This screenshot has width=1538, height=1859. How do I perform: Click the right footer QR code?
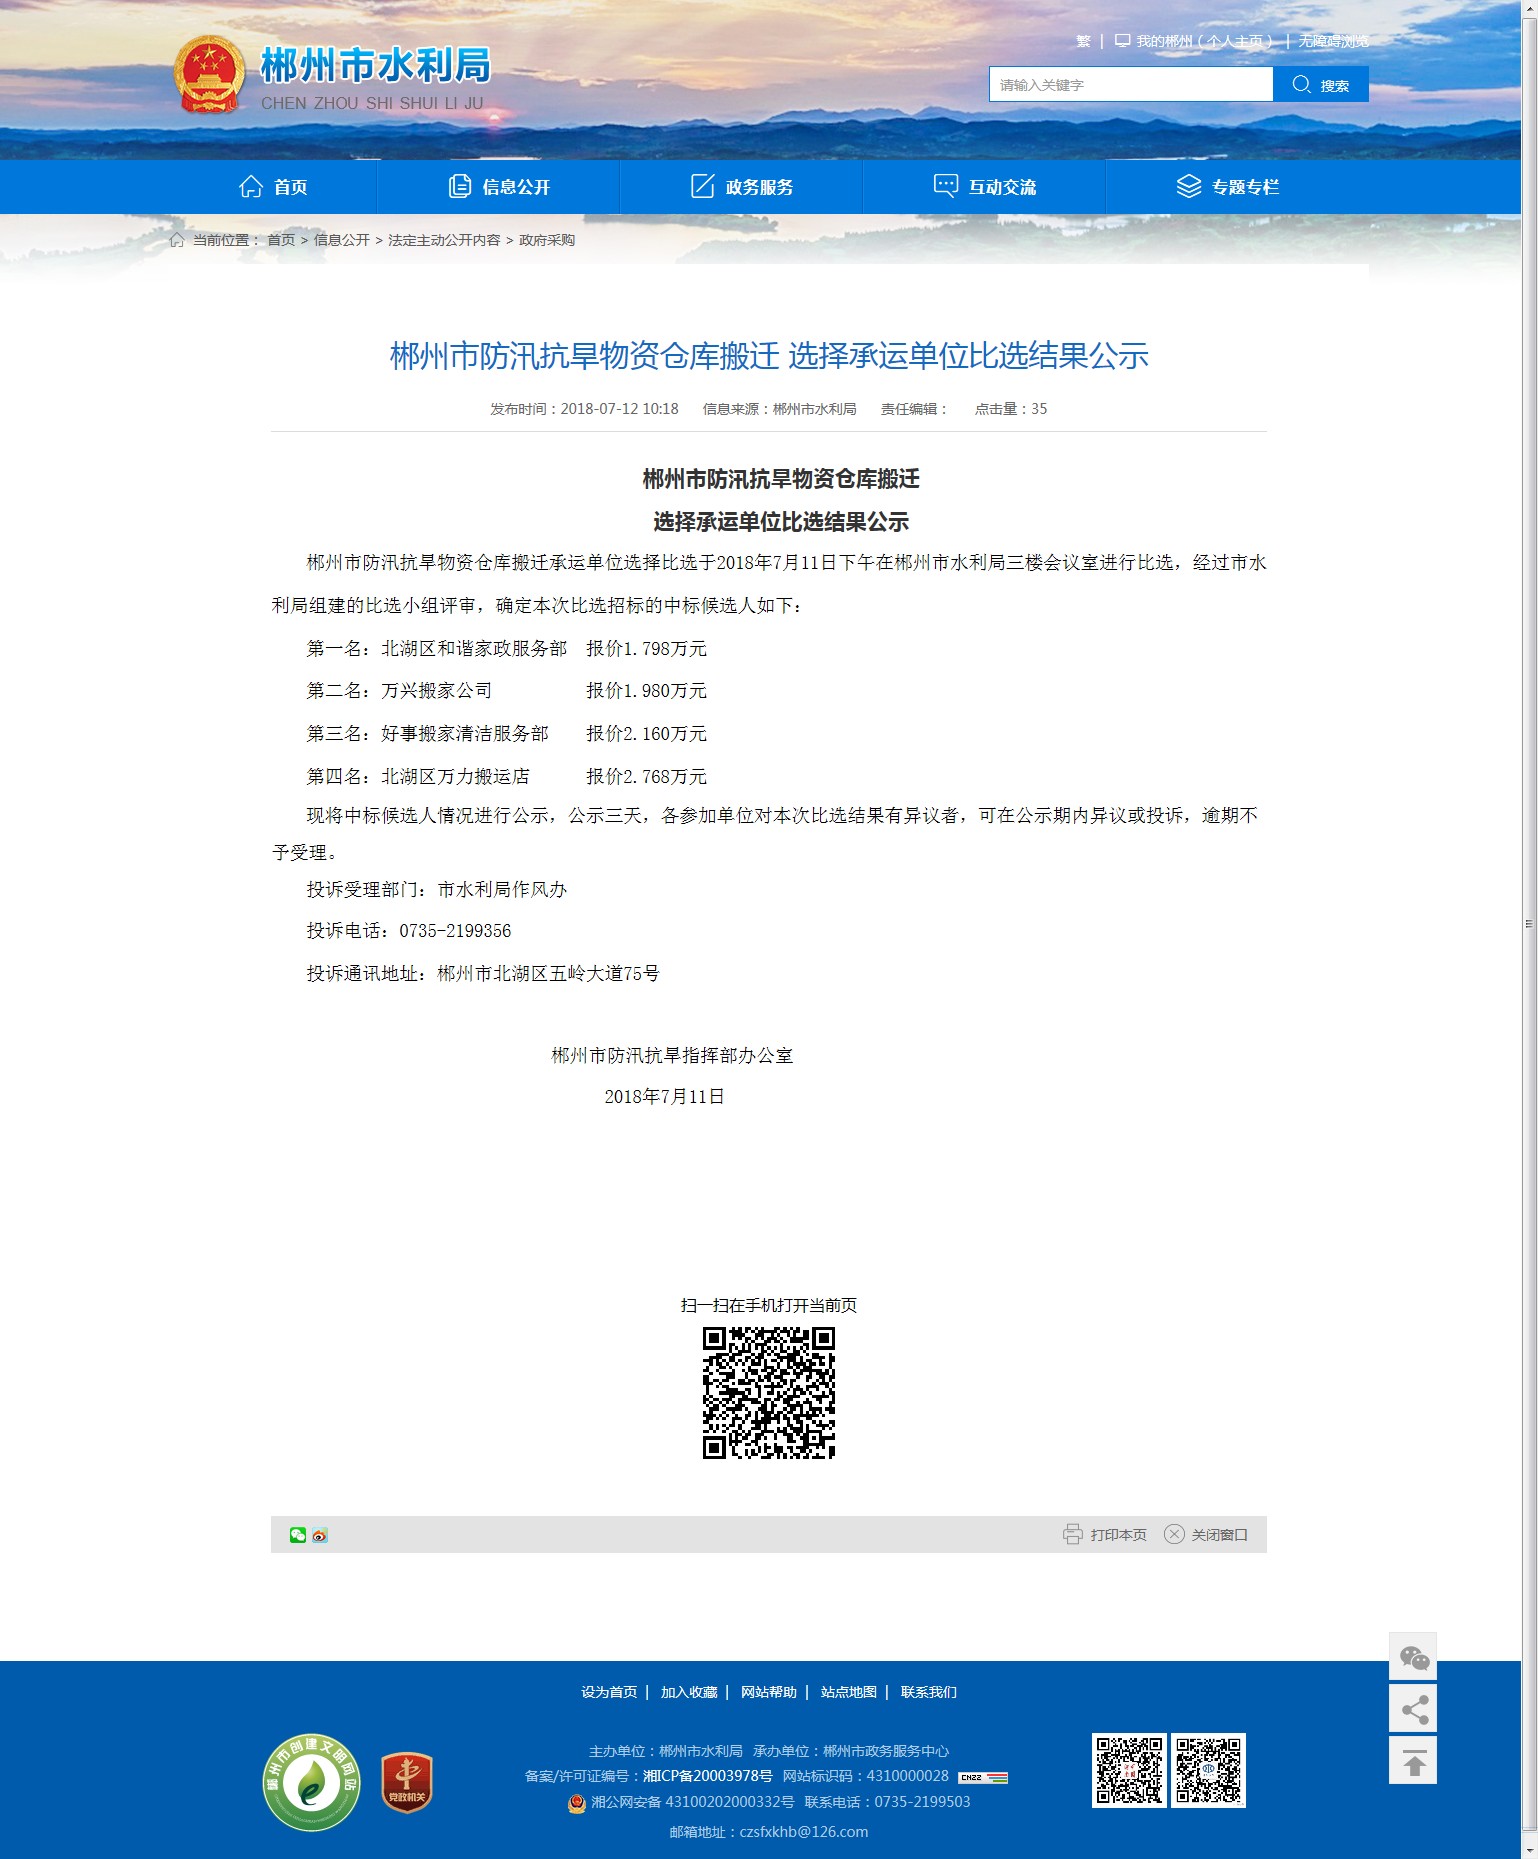(x=1209, y=1770)
